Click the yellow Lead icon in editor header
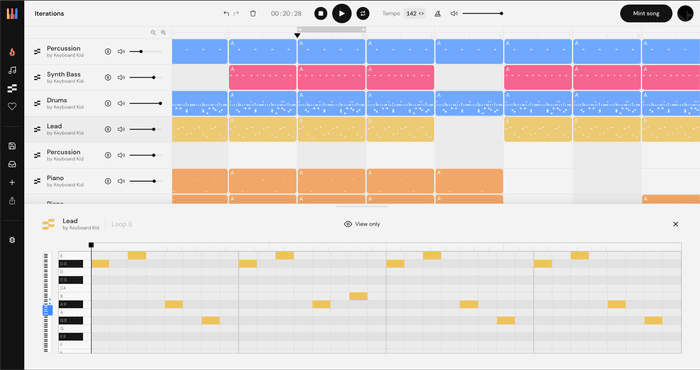Viewport: 700px width, 370px height. click(48, 224)
